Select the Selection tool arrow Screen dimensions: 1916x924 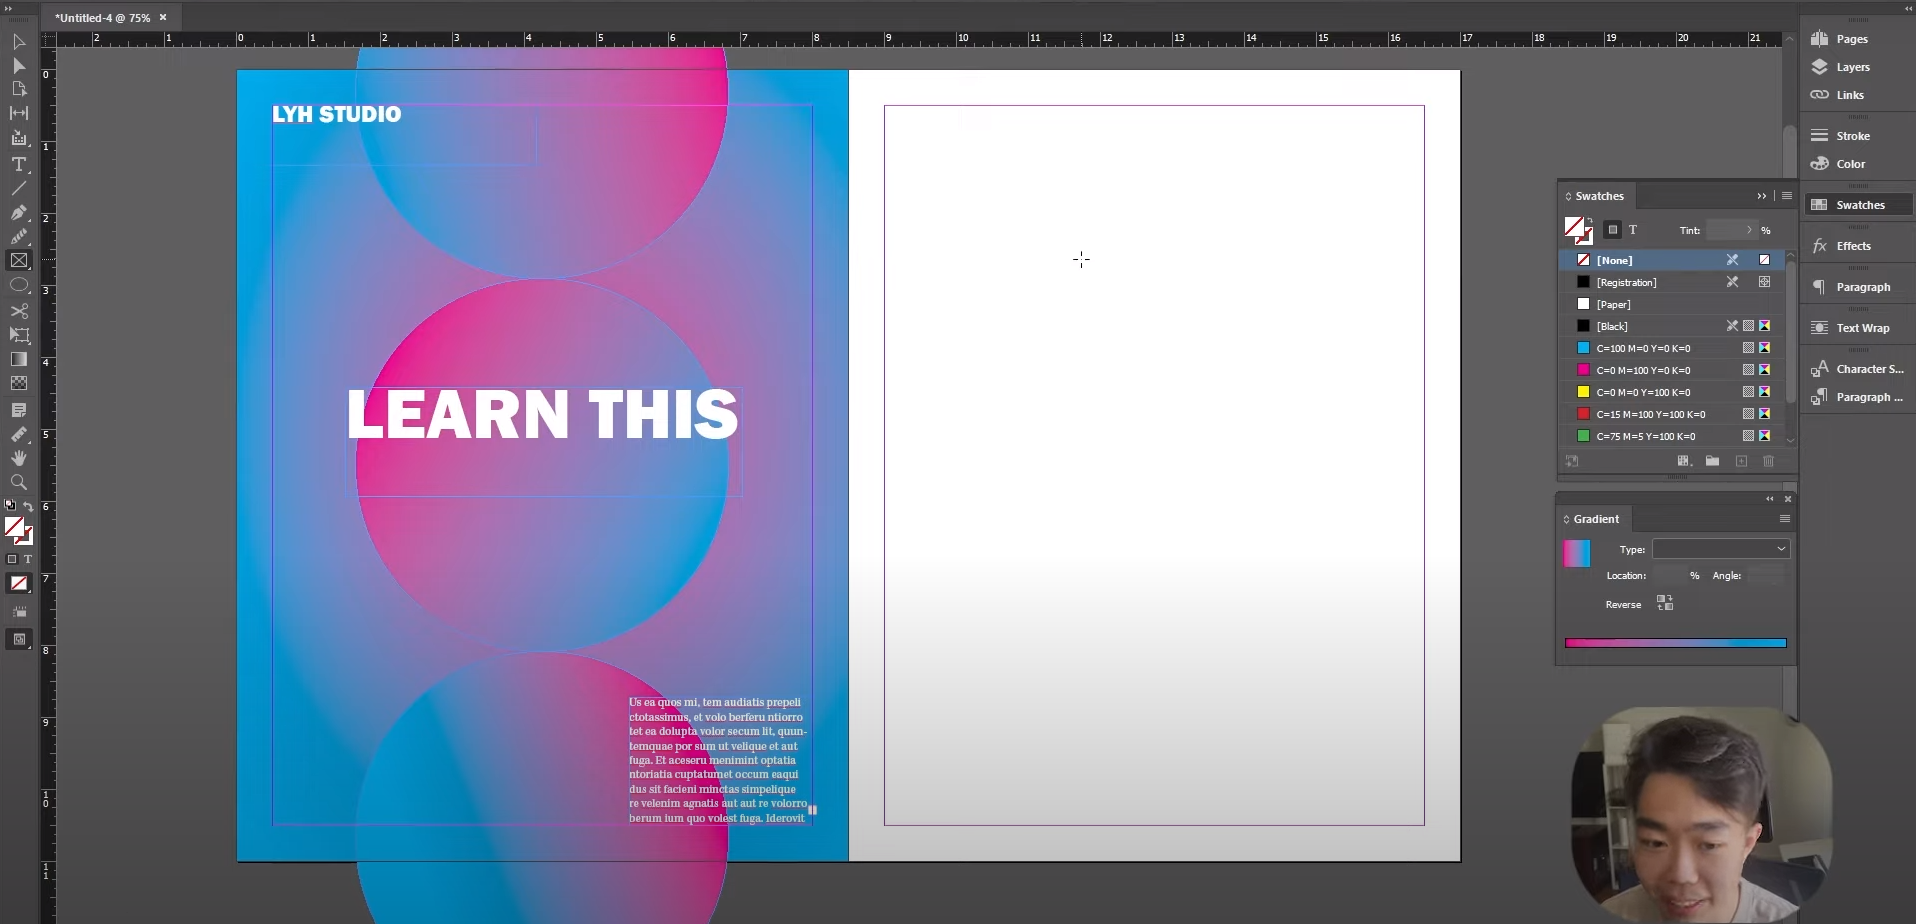(x=19, y=42)
